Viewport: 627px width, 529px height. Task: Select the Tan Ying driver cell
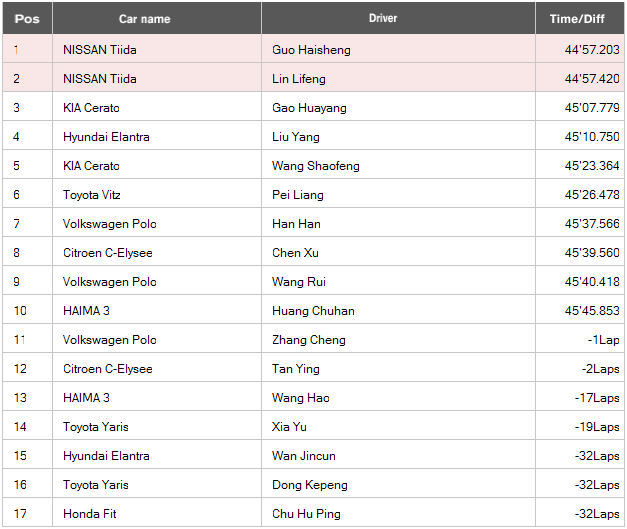[398, 367]
